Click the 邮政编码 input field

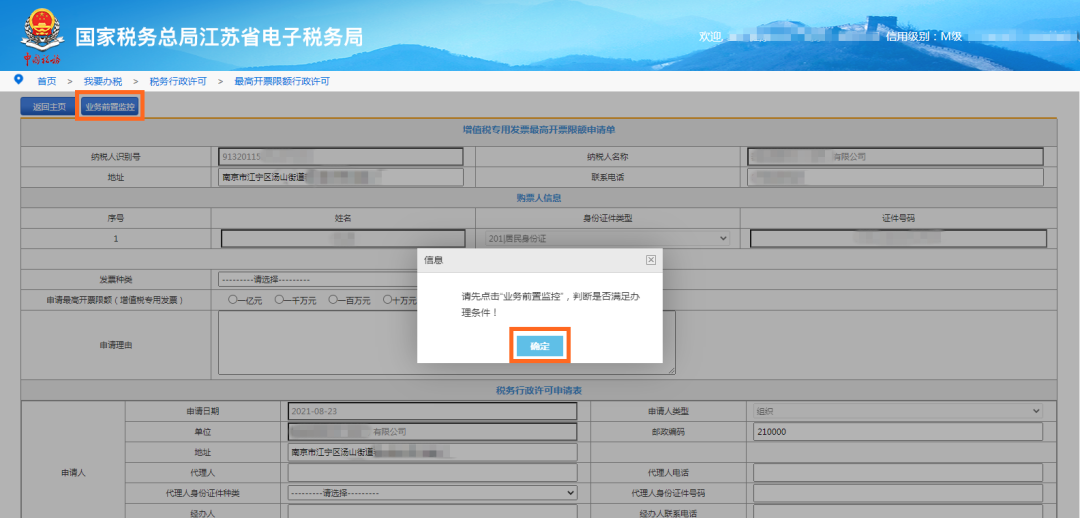tap(898, 432)
